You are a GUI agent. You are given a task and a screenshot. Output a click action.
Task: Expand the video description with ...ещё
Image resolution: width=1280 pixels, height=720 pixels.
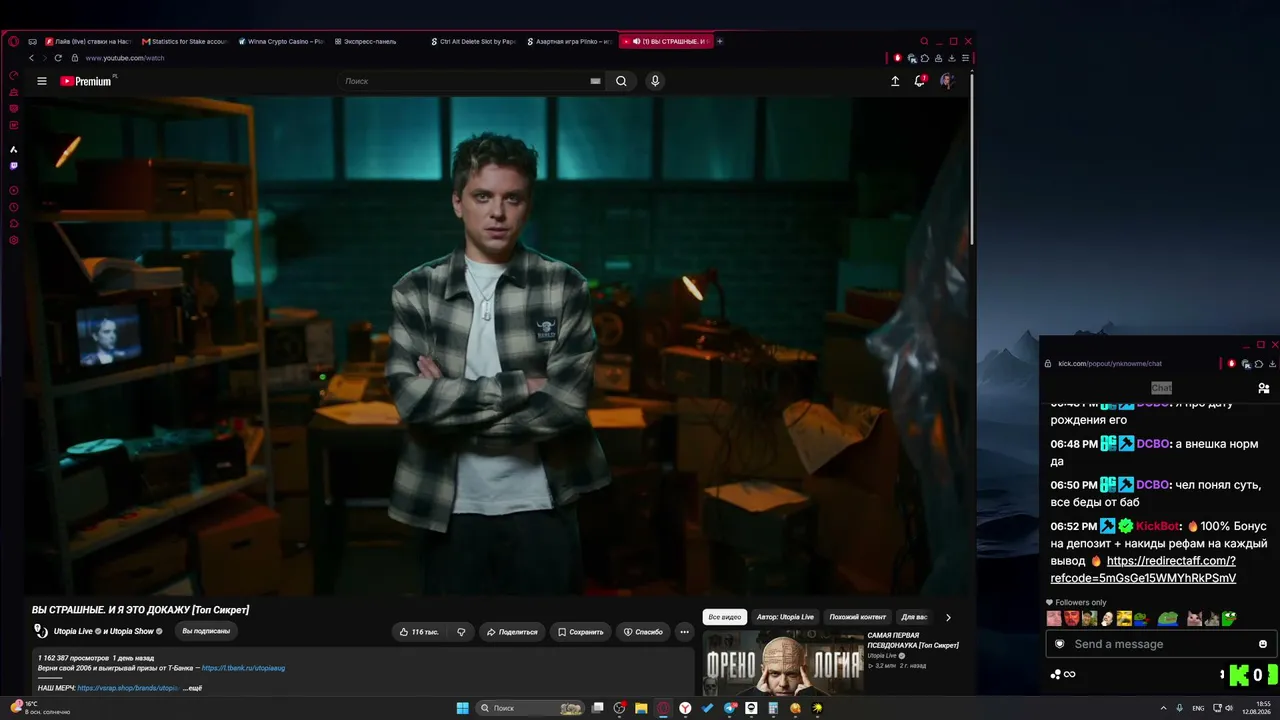click(192, 688)
